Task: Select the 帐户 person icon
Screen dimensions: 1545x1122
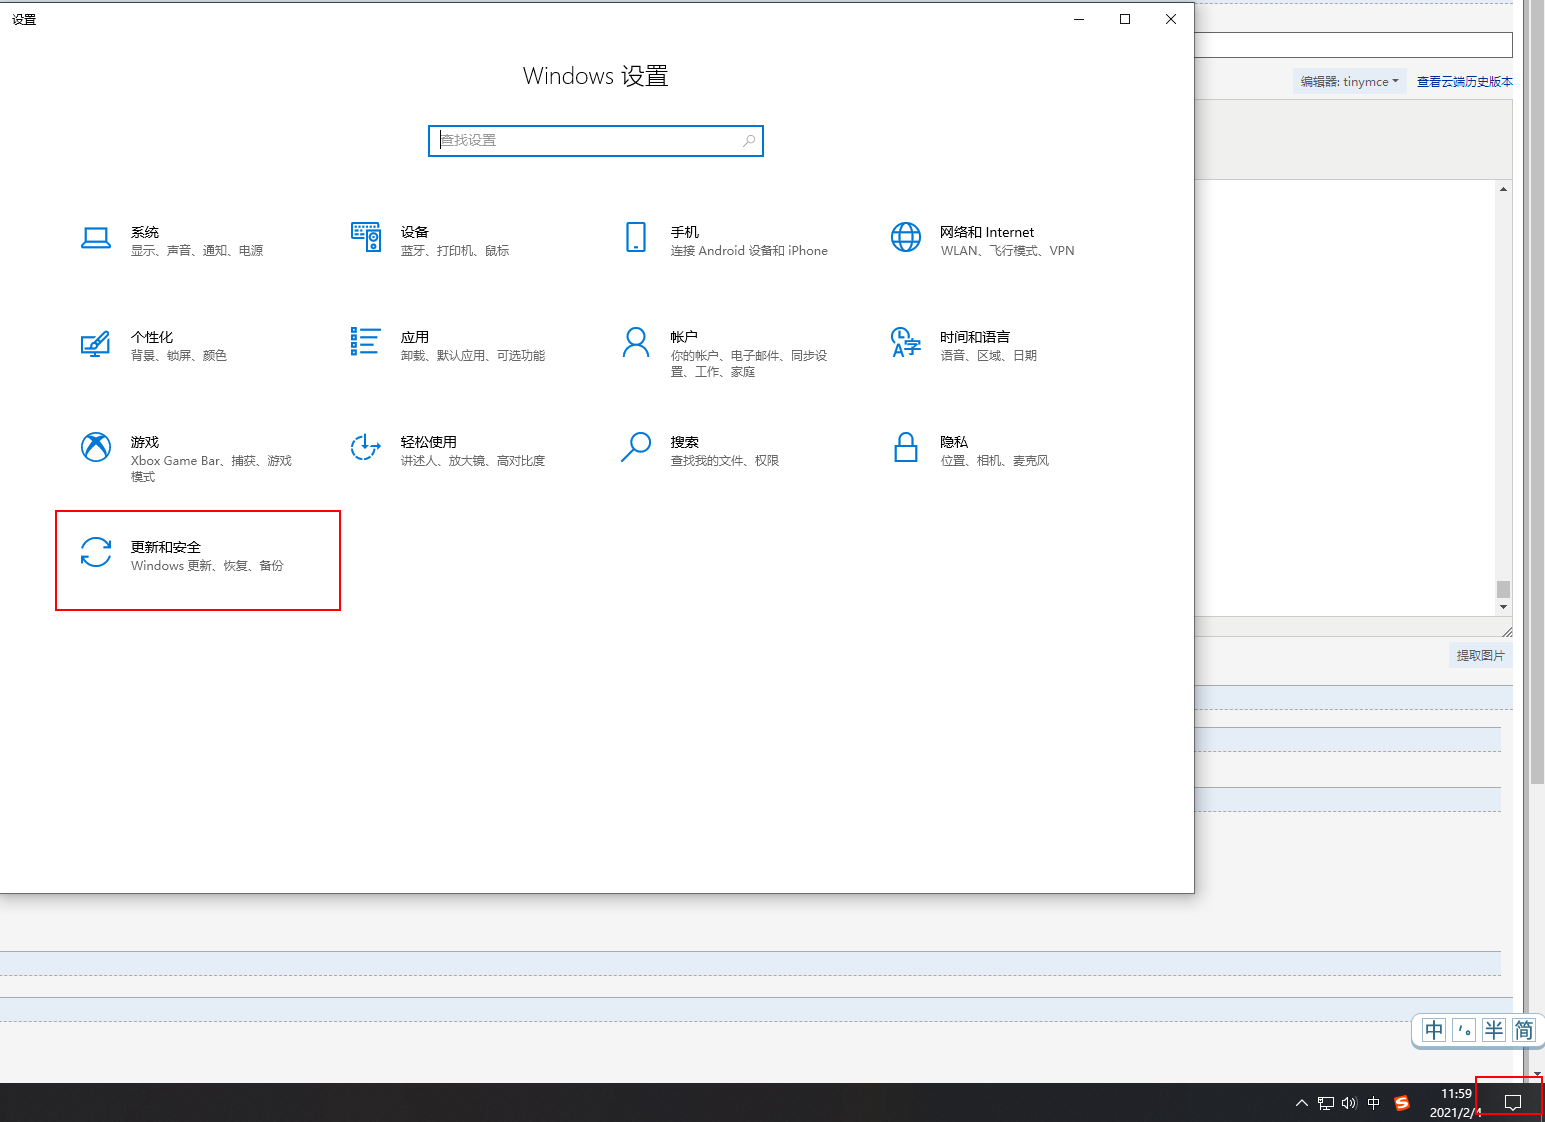Action: [x=636, y=342]
